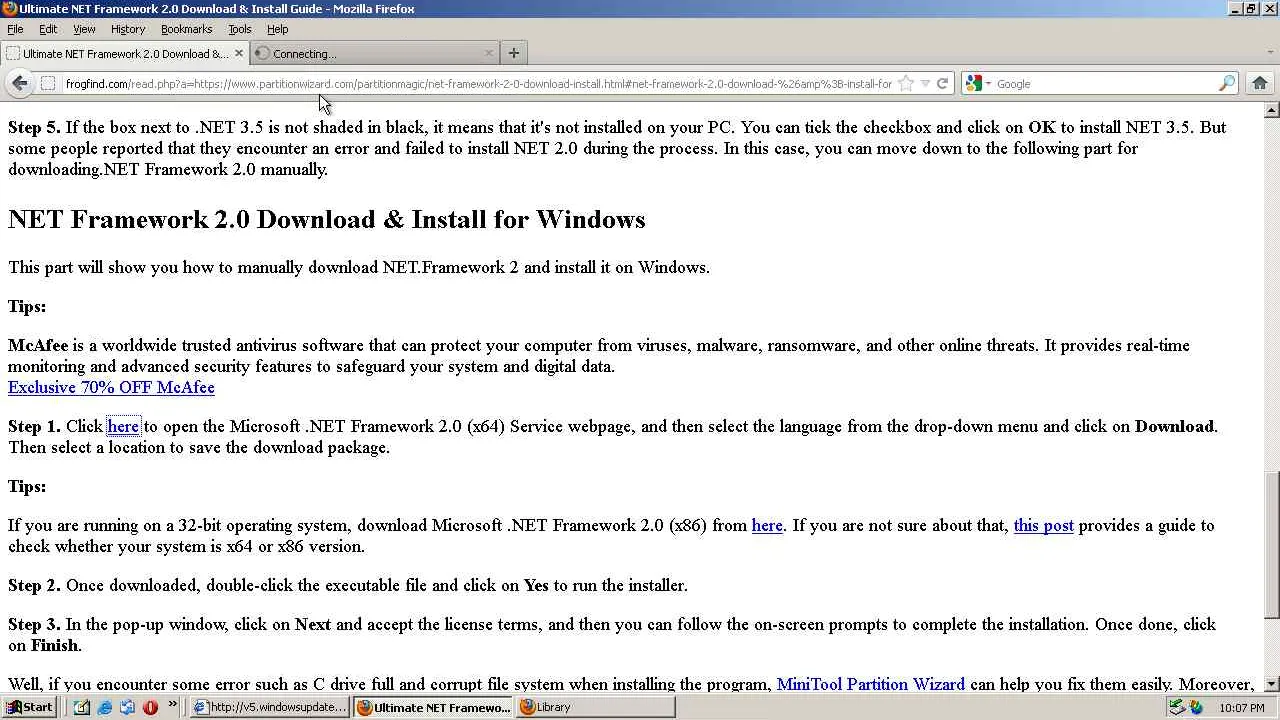Click the vertical scrollbar thumb
Screen dimensions: 1280x720
[x=1272, y=545]
